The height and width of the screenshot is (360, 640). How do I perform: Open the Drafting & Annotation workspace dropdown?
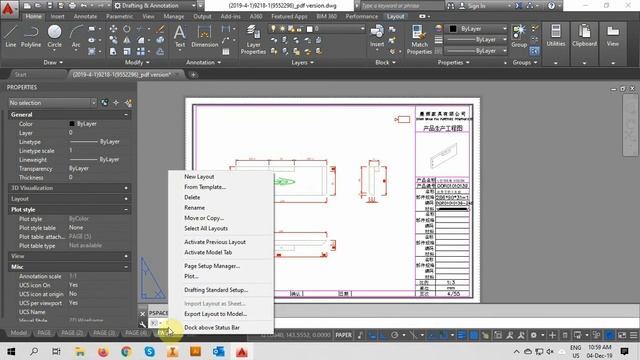[154, 6]
